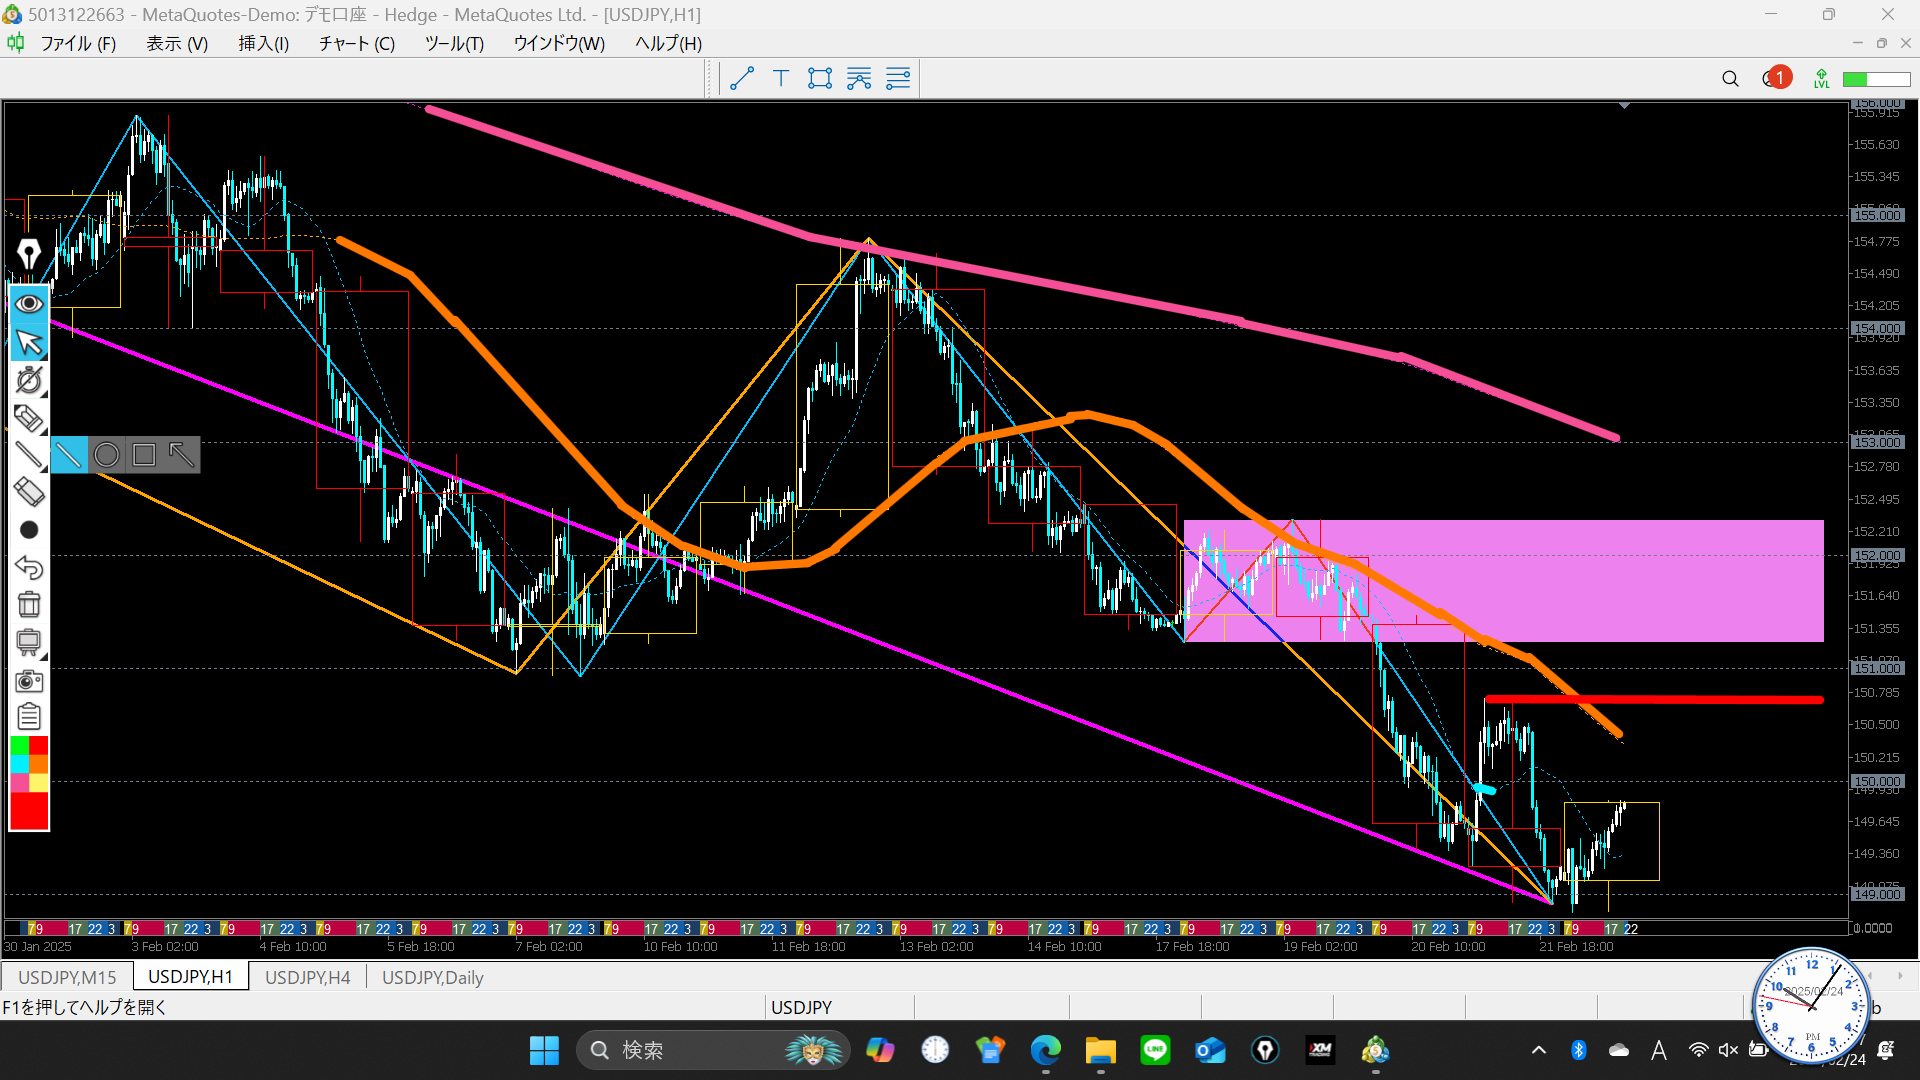
Task: Click the large red current-color swatch
Action: coord(29,811)
